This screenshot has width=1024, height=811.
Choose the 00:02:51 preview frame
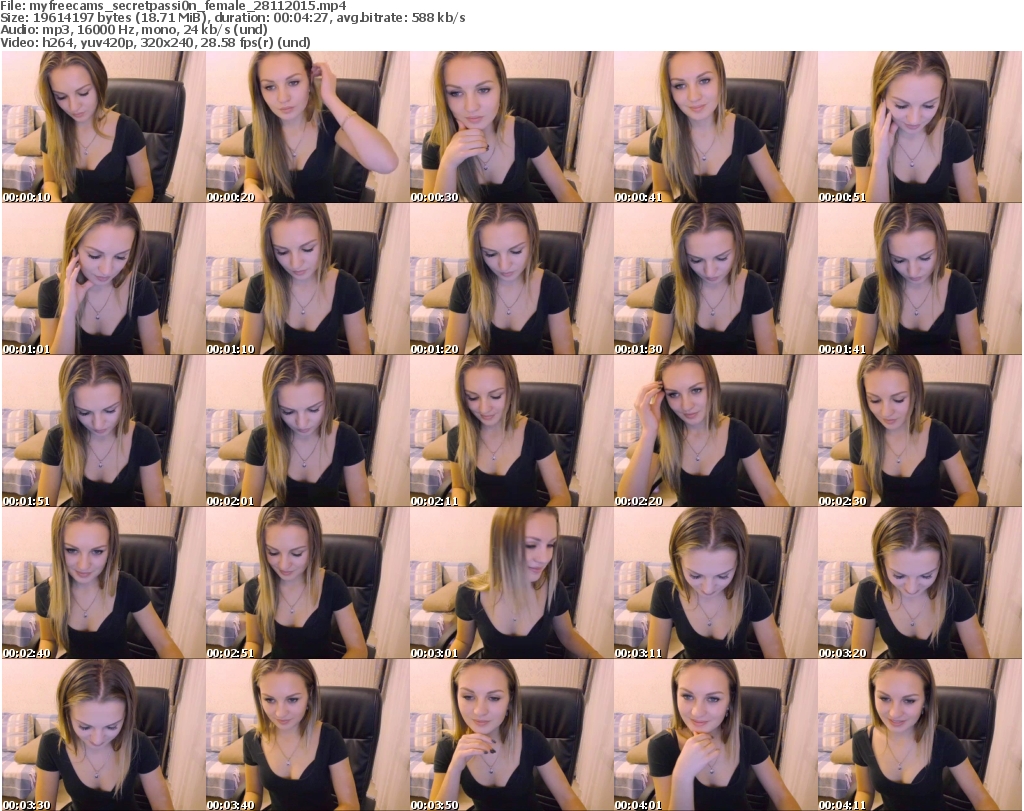click(x=308, y=583)
